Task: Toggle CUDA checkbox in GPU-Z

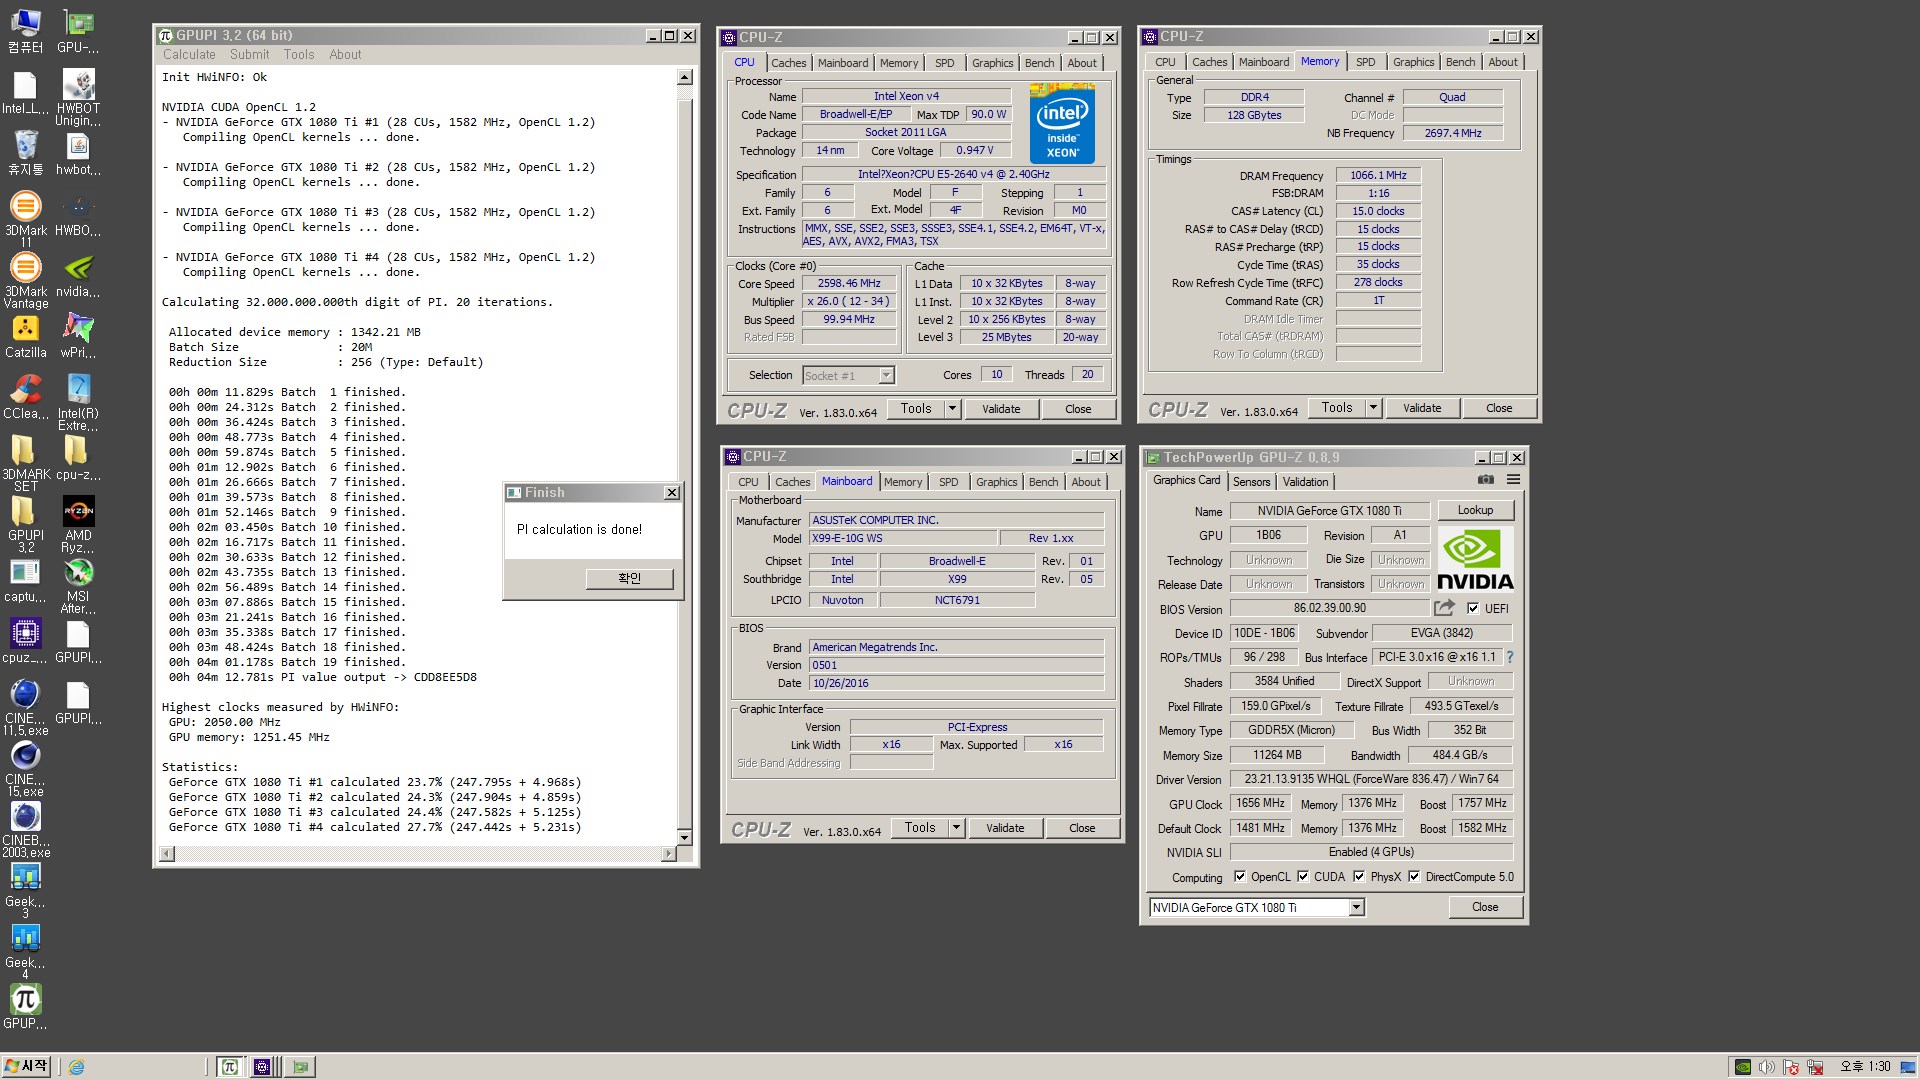Action: click(1303, 877)
